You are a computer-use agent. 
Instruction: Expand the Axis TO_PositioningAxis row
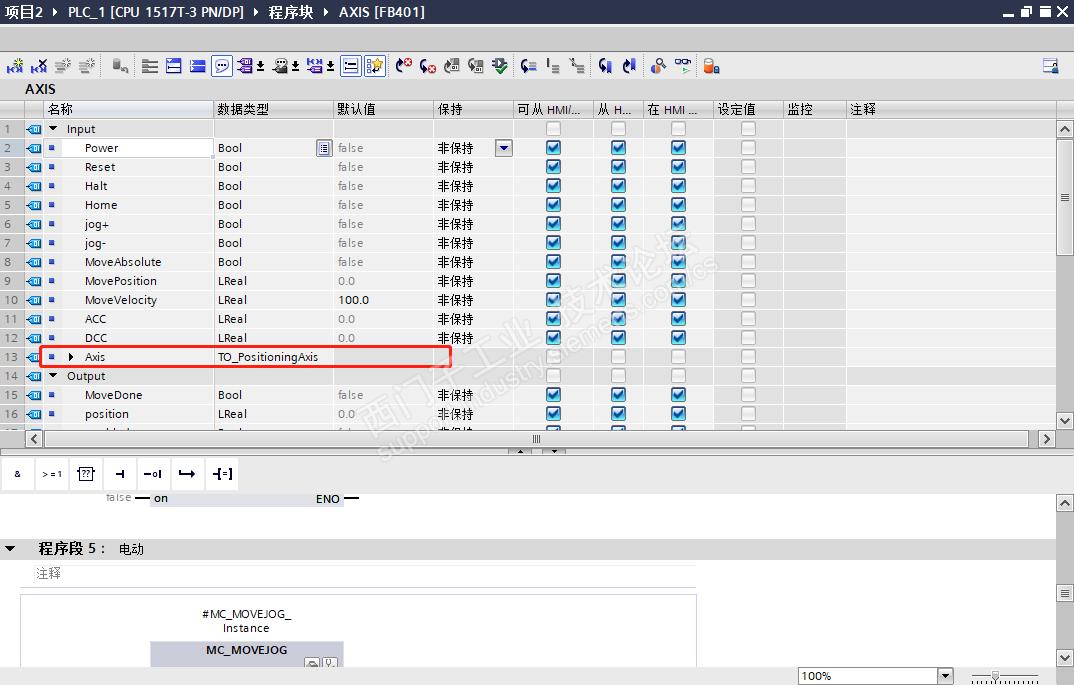click(71, 357)
